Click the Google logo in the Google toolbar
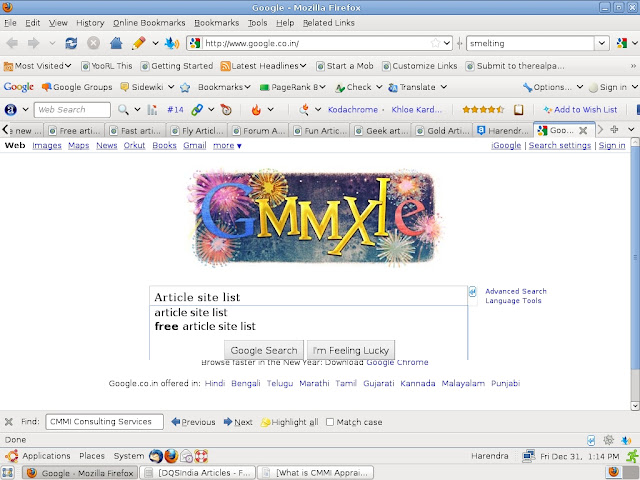Image resolution: width=640 pixels, height=480 pixels. coord(18,87)
